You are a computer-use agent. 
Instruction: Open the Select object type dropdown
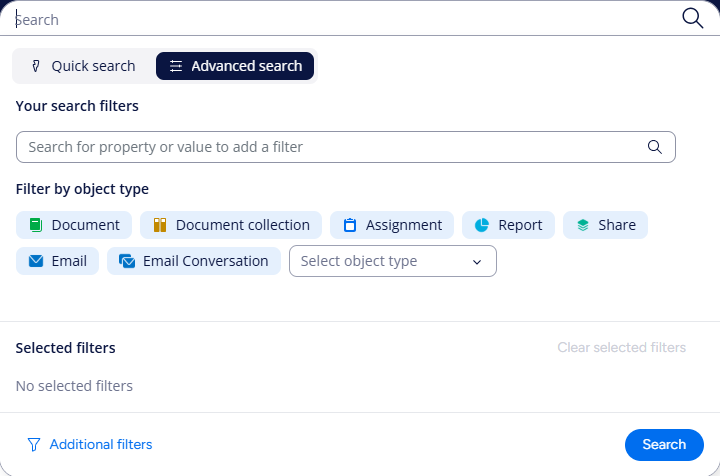(x=380, y=261)
